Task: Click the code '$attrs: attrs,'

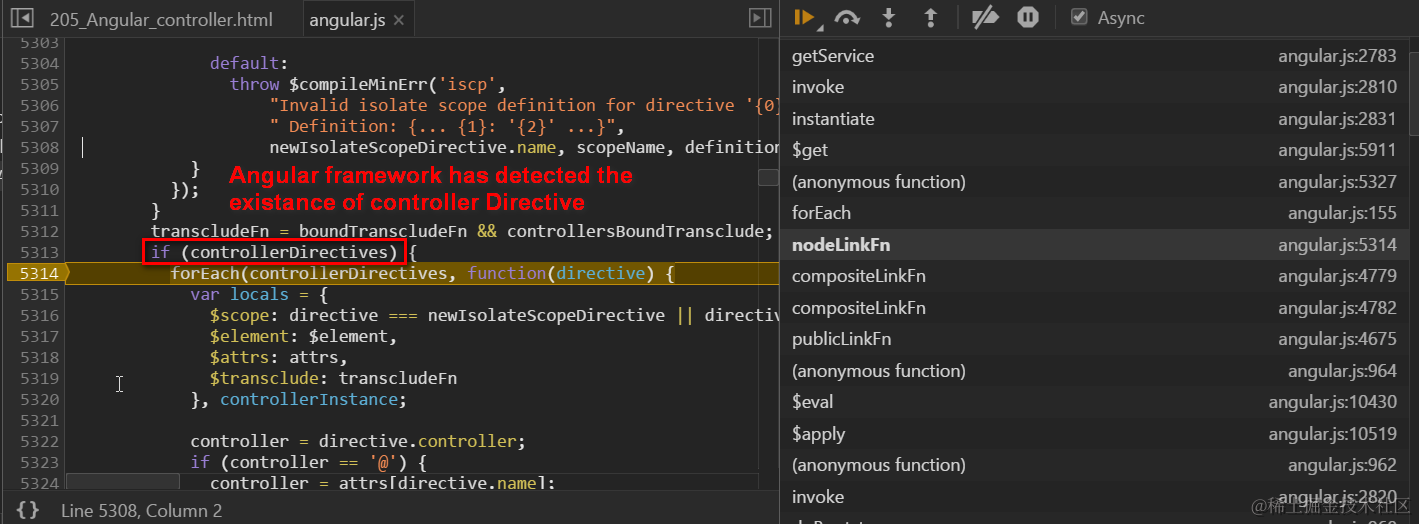Action: coord(279,357)
